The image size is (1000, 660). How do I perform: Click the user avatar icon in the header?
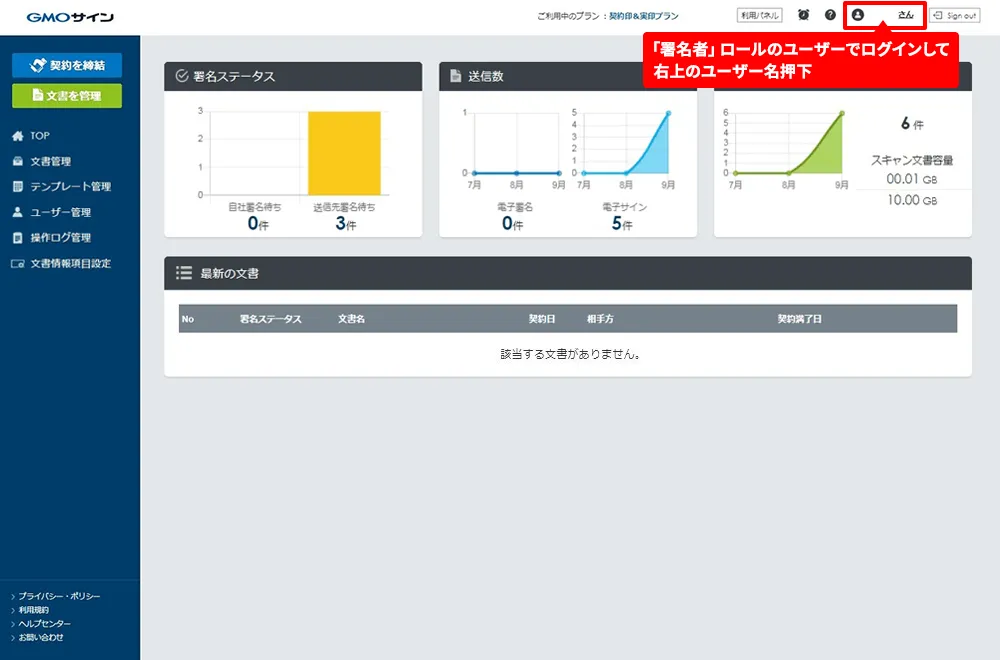858,15
